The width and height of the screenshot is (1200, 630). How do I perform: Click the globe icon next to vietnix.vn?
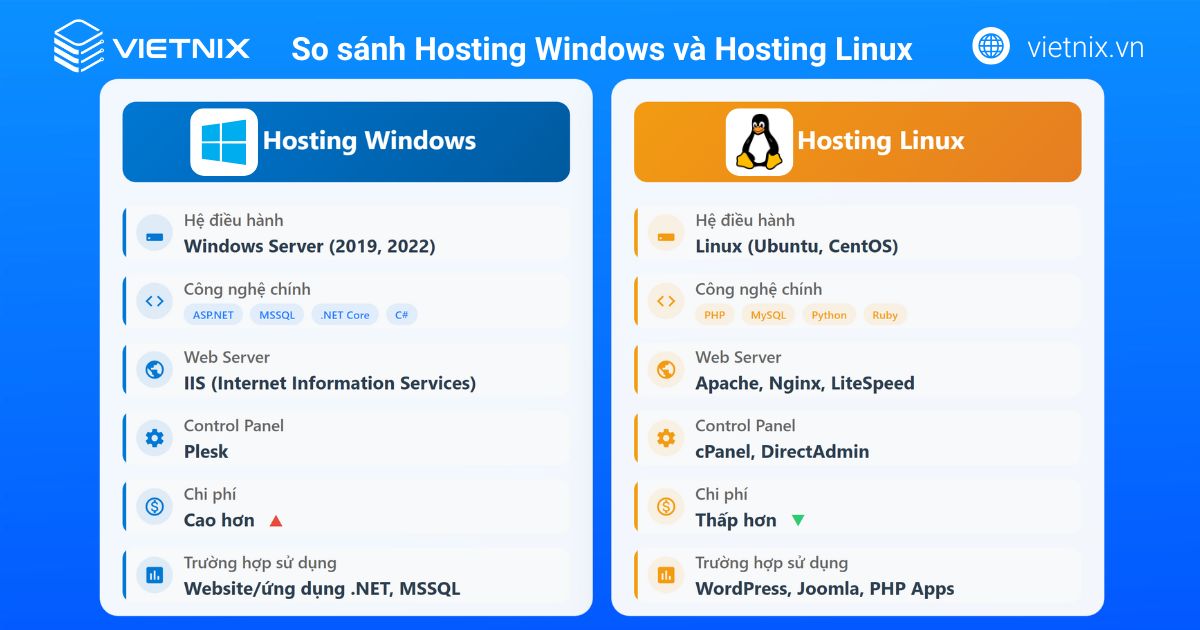(991, 45)
